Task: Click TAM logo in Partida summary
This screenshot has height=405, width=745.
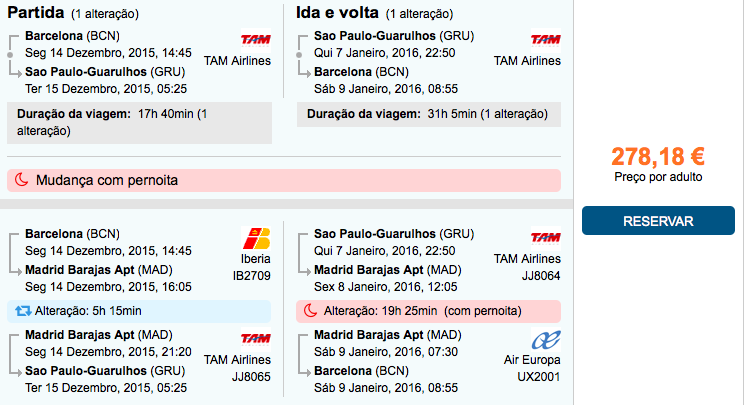Action: [256, 40]
